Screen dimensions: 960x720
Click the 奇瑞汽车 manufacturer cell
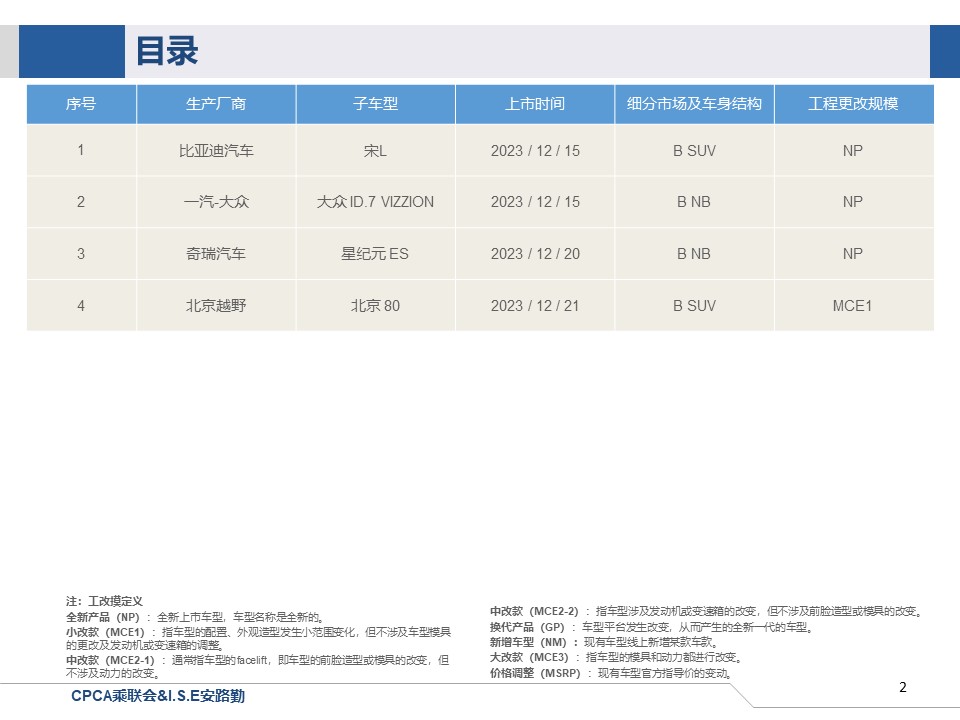click(216, 254)
